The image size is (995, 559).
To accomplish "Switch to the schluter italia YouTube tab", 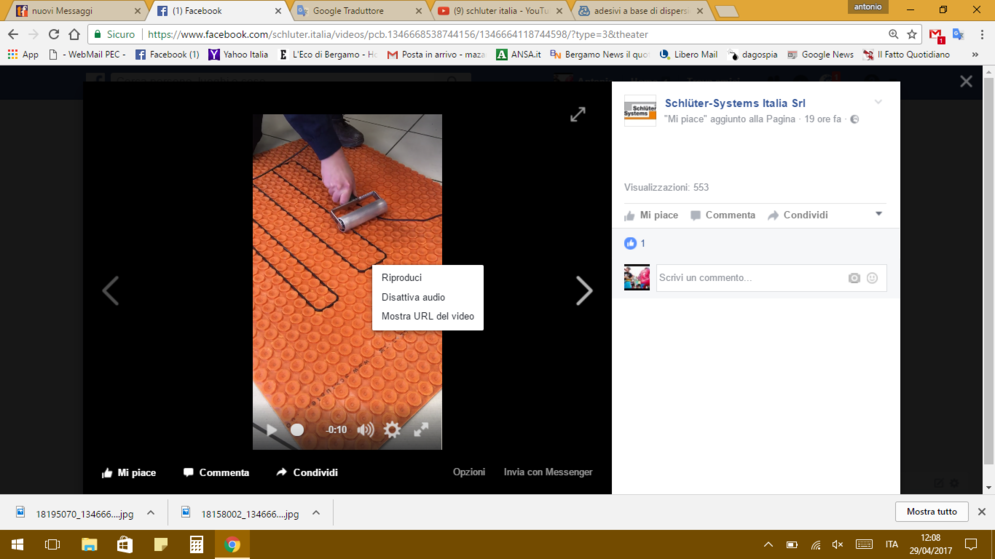I will [498, 11].
